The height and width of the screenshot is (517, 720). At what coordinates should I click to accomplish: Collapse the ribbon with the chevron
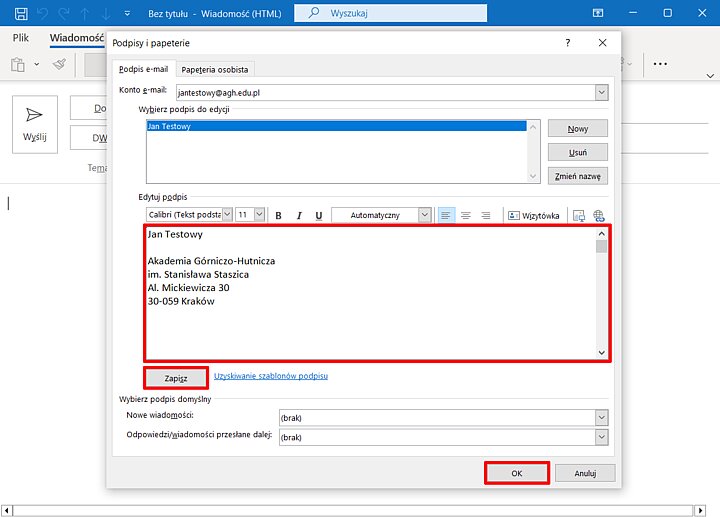coord(710,76)
